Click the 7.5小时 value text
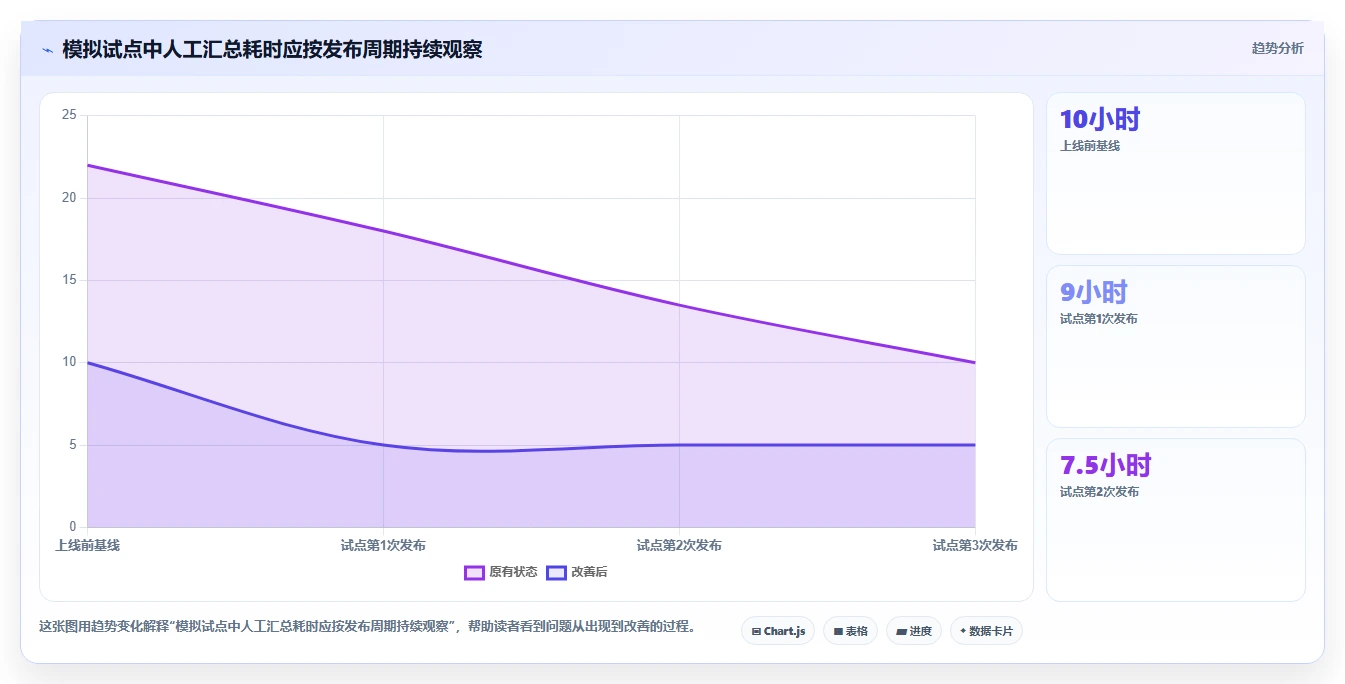Screen dimensions: 1345x684 click(1106, 465)
